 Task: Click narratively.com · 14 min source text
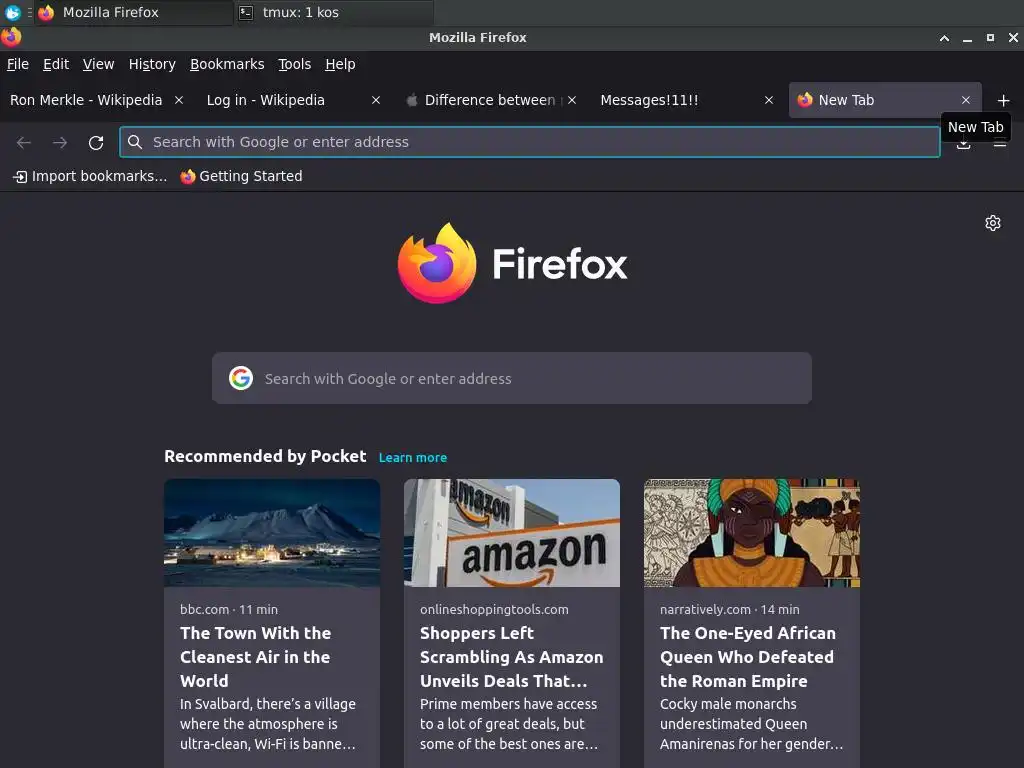click(729, 609)
